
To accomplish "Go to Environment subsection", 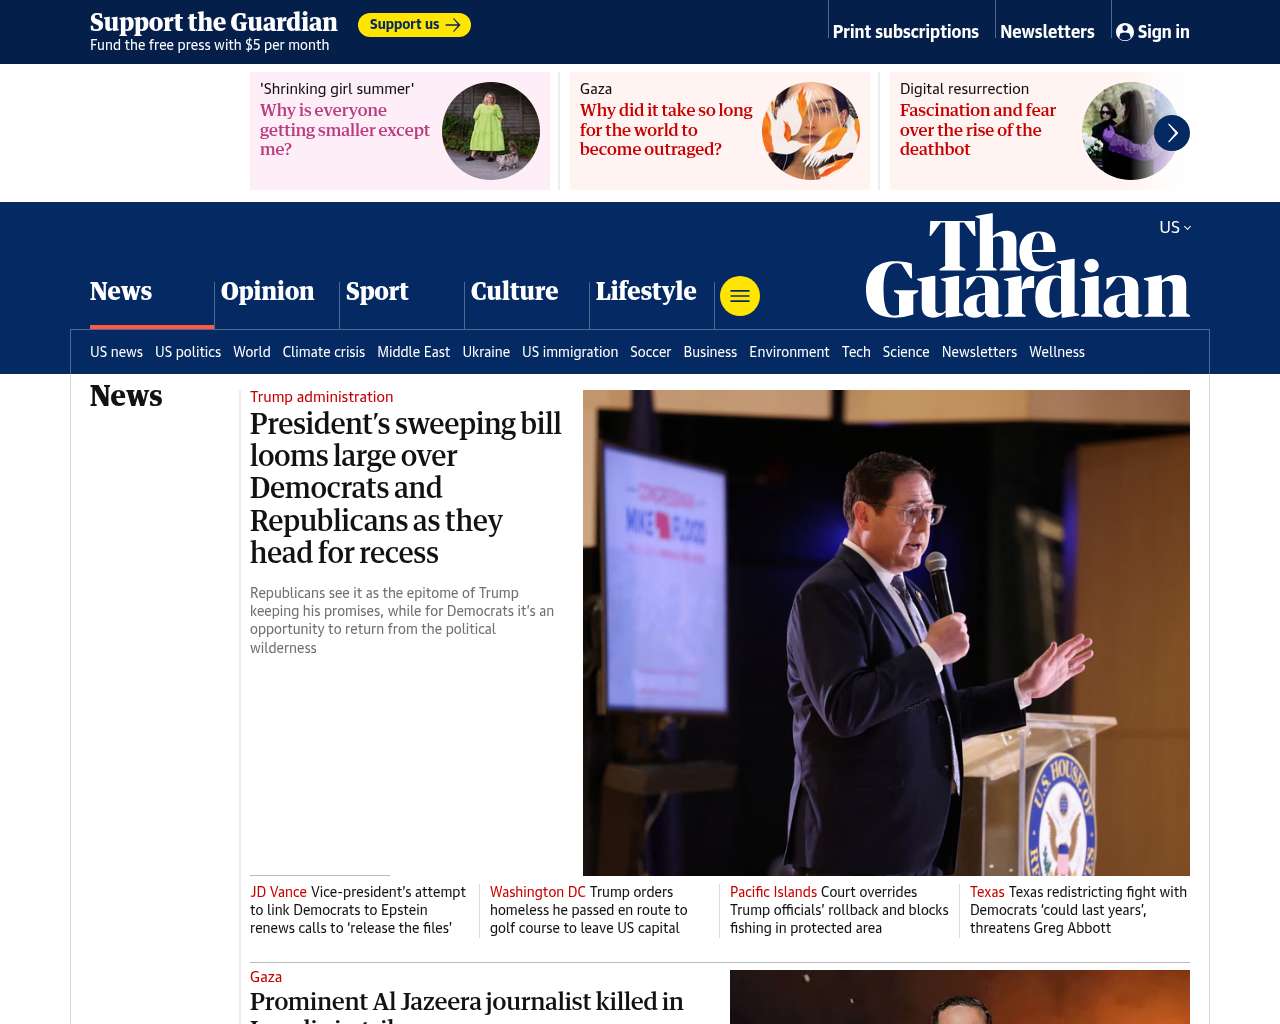I will click(x=789, y=352).
